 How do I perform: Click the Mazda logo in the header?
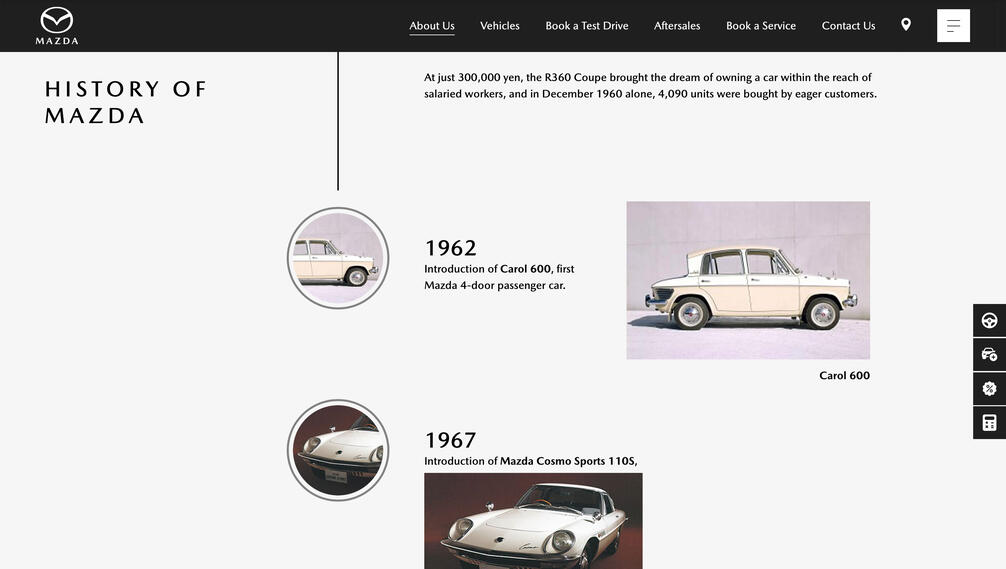point(56,26)
